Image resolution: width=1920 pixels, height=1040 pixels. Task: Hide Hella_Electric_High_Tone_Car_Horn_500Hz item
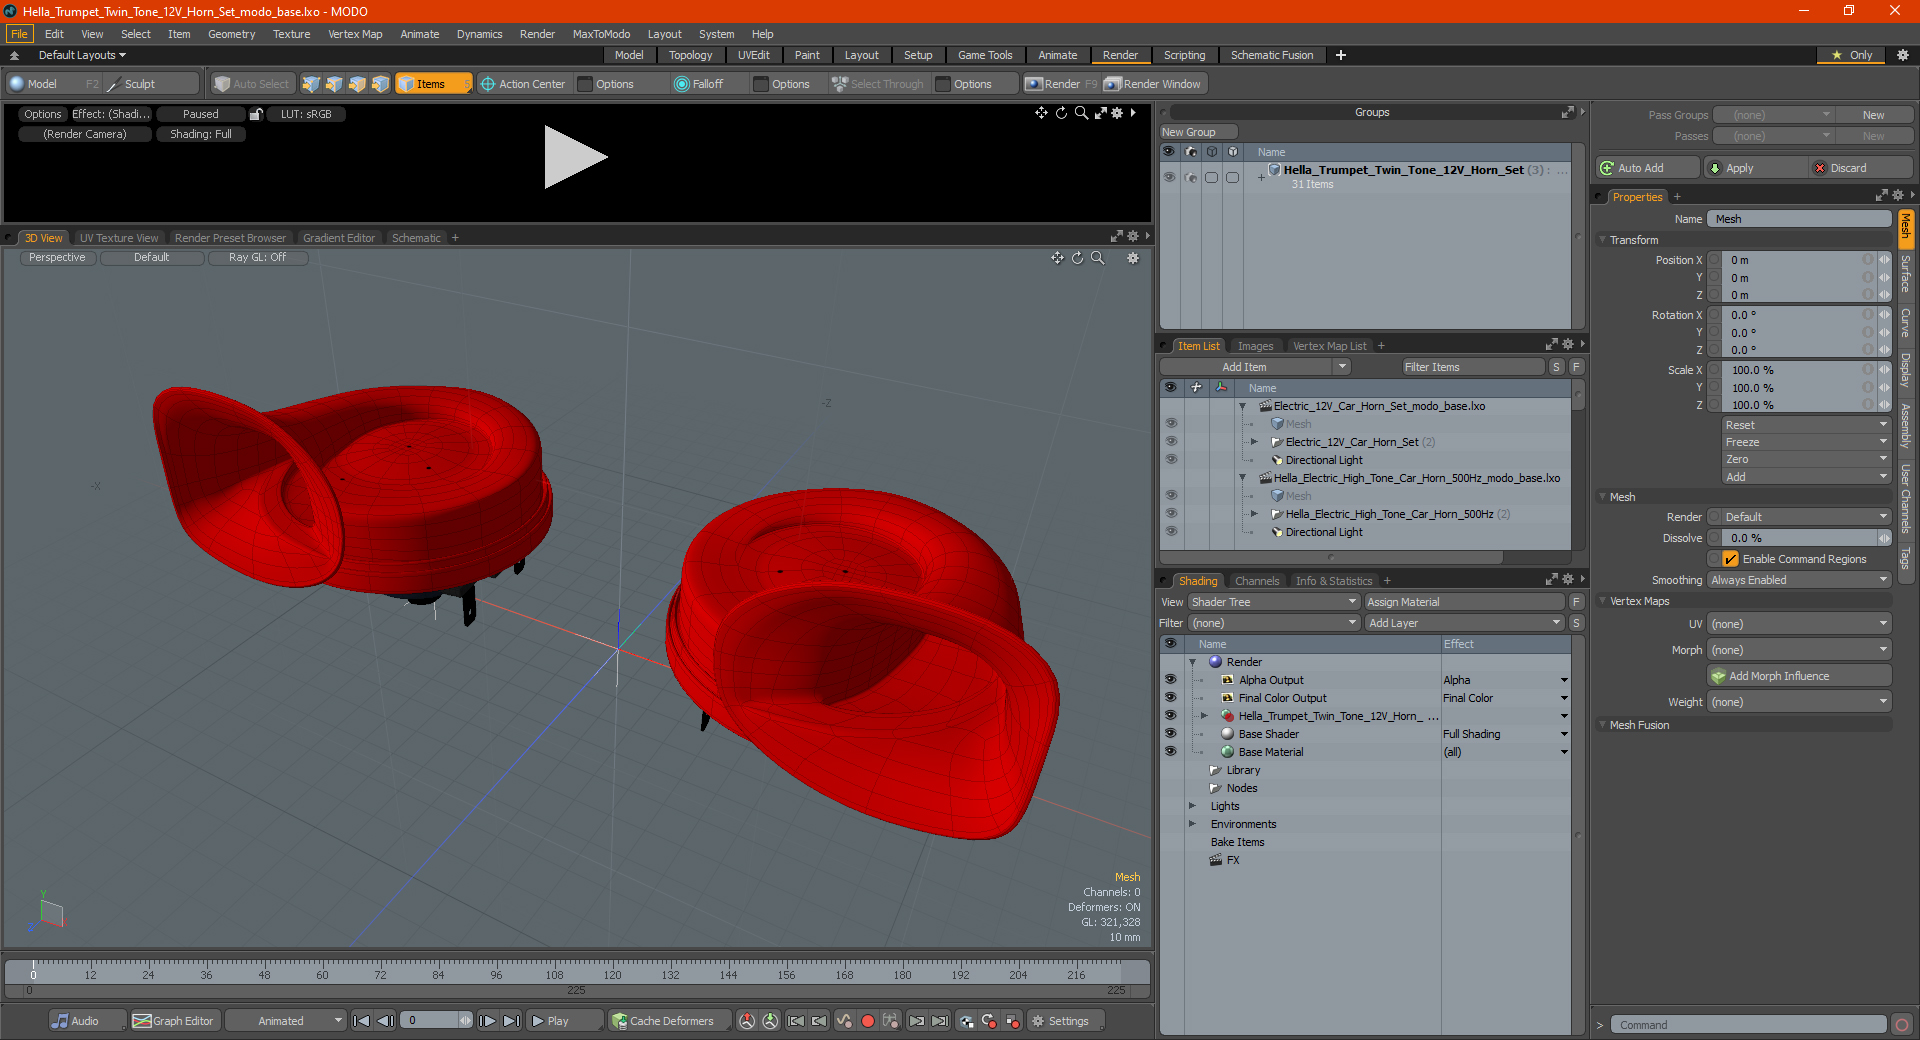tap(1170, 514)
